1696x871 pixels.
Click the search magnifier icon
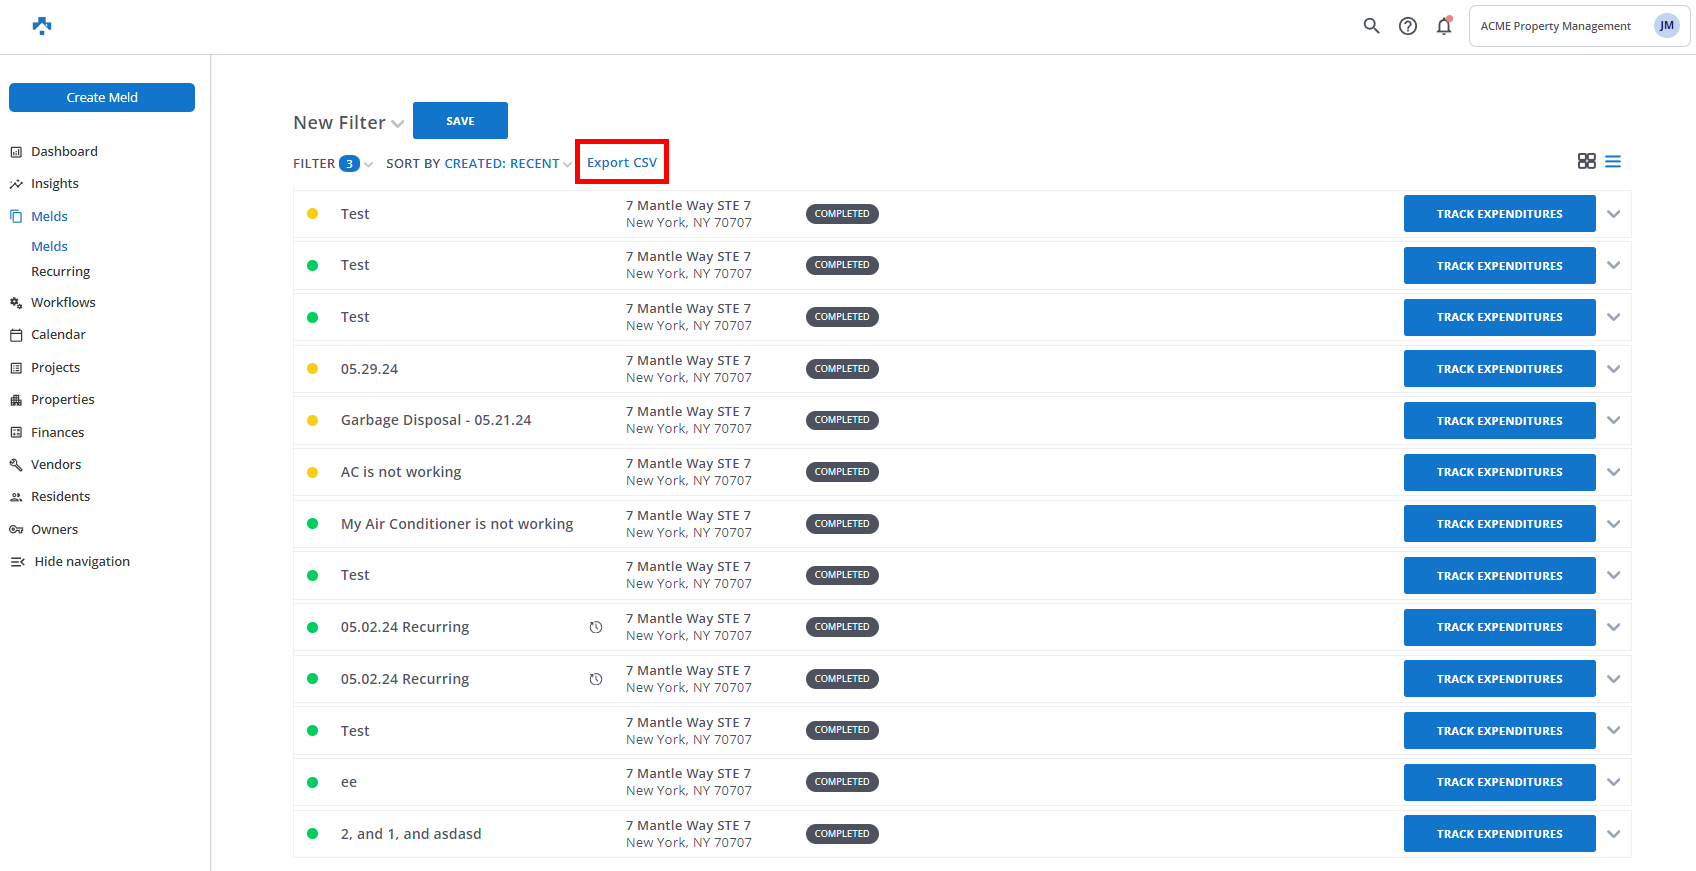1371,26
